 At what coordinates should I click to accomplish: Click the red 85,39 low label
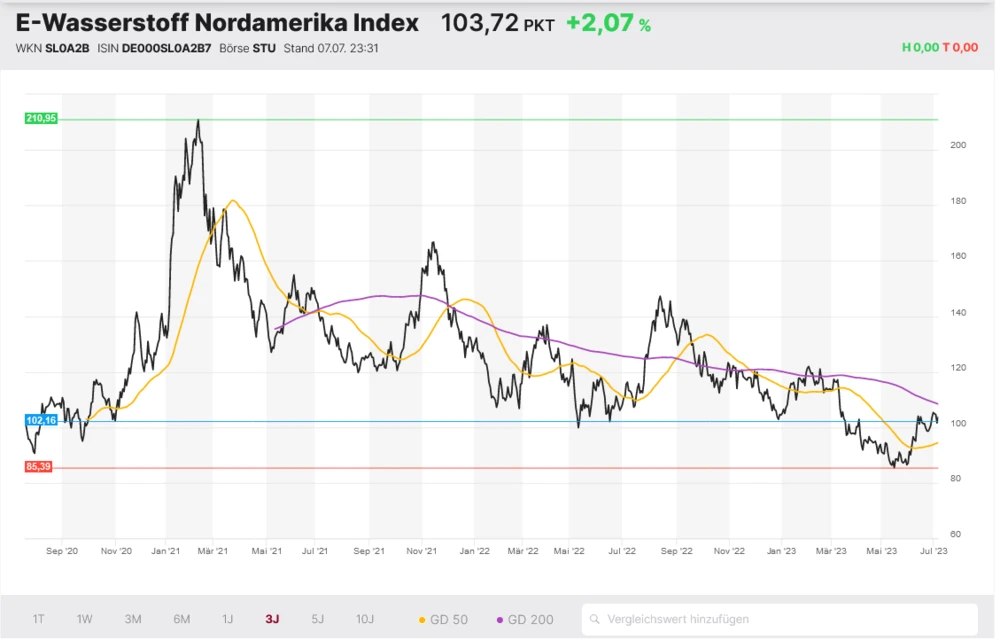(39, 467)
